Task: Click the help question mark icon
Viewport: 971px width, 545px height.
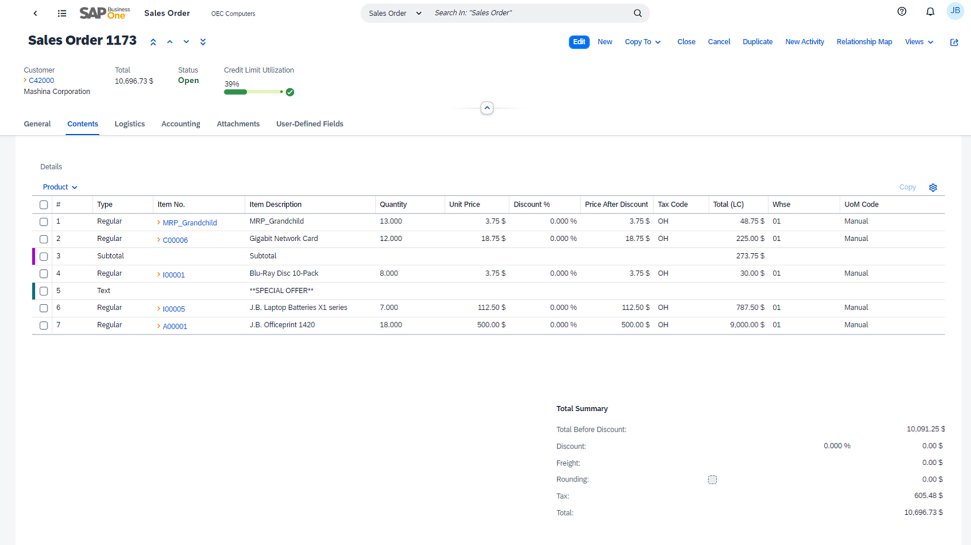Action: [x=901, y=13]
